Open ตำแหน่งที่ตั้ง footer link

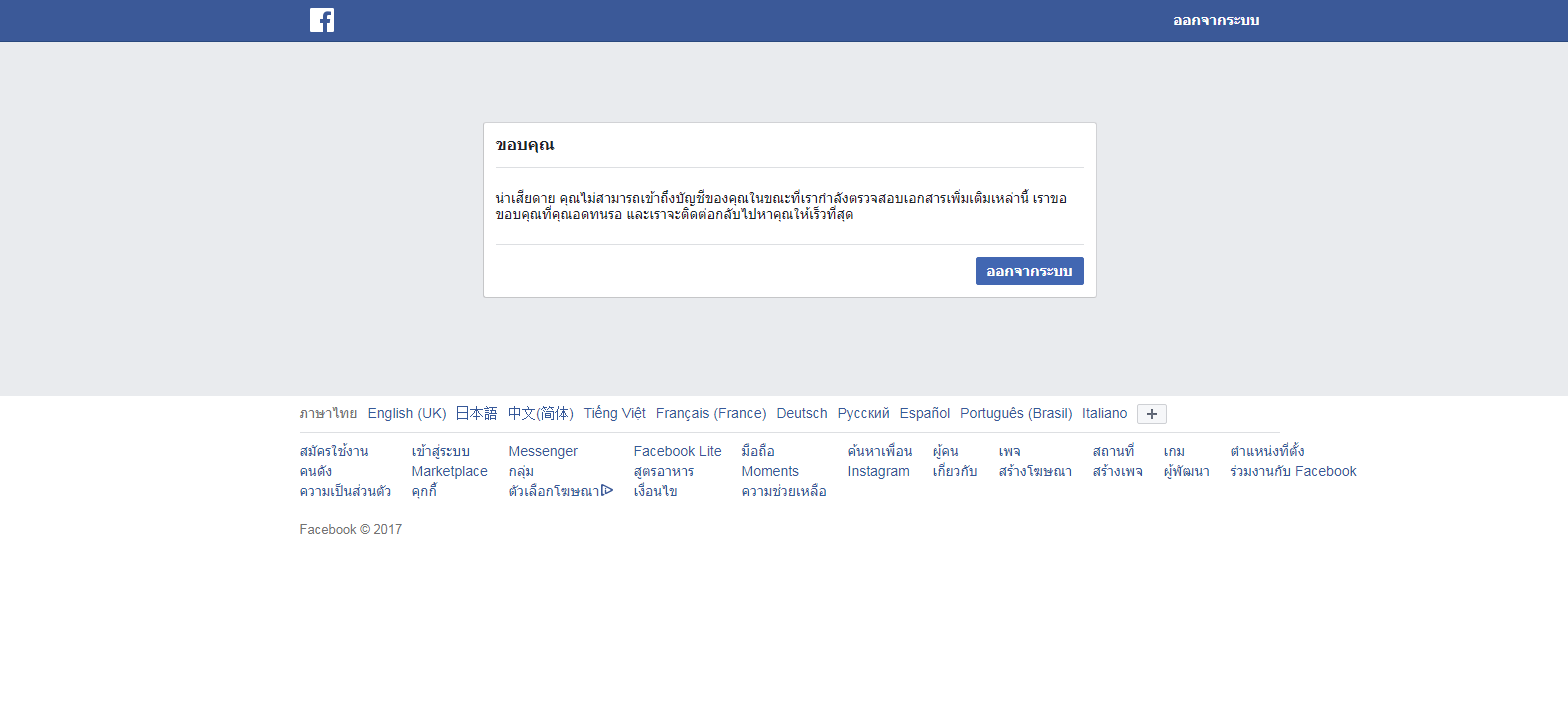tap(1267, 451)
